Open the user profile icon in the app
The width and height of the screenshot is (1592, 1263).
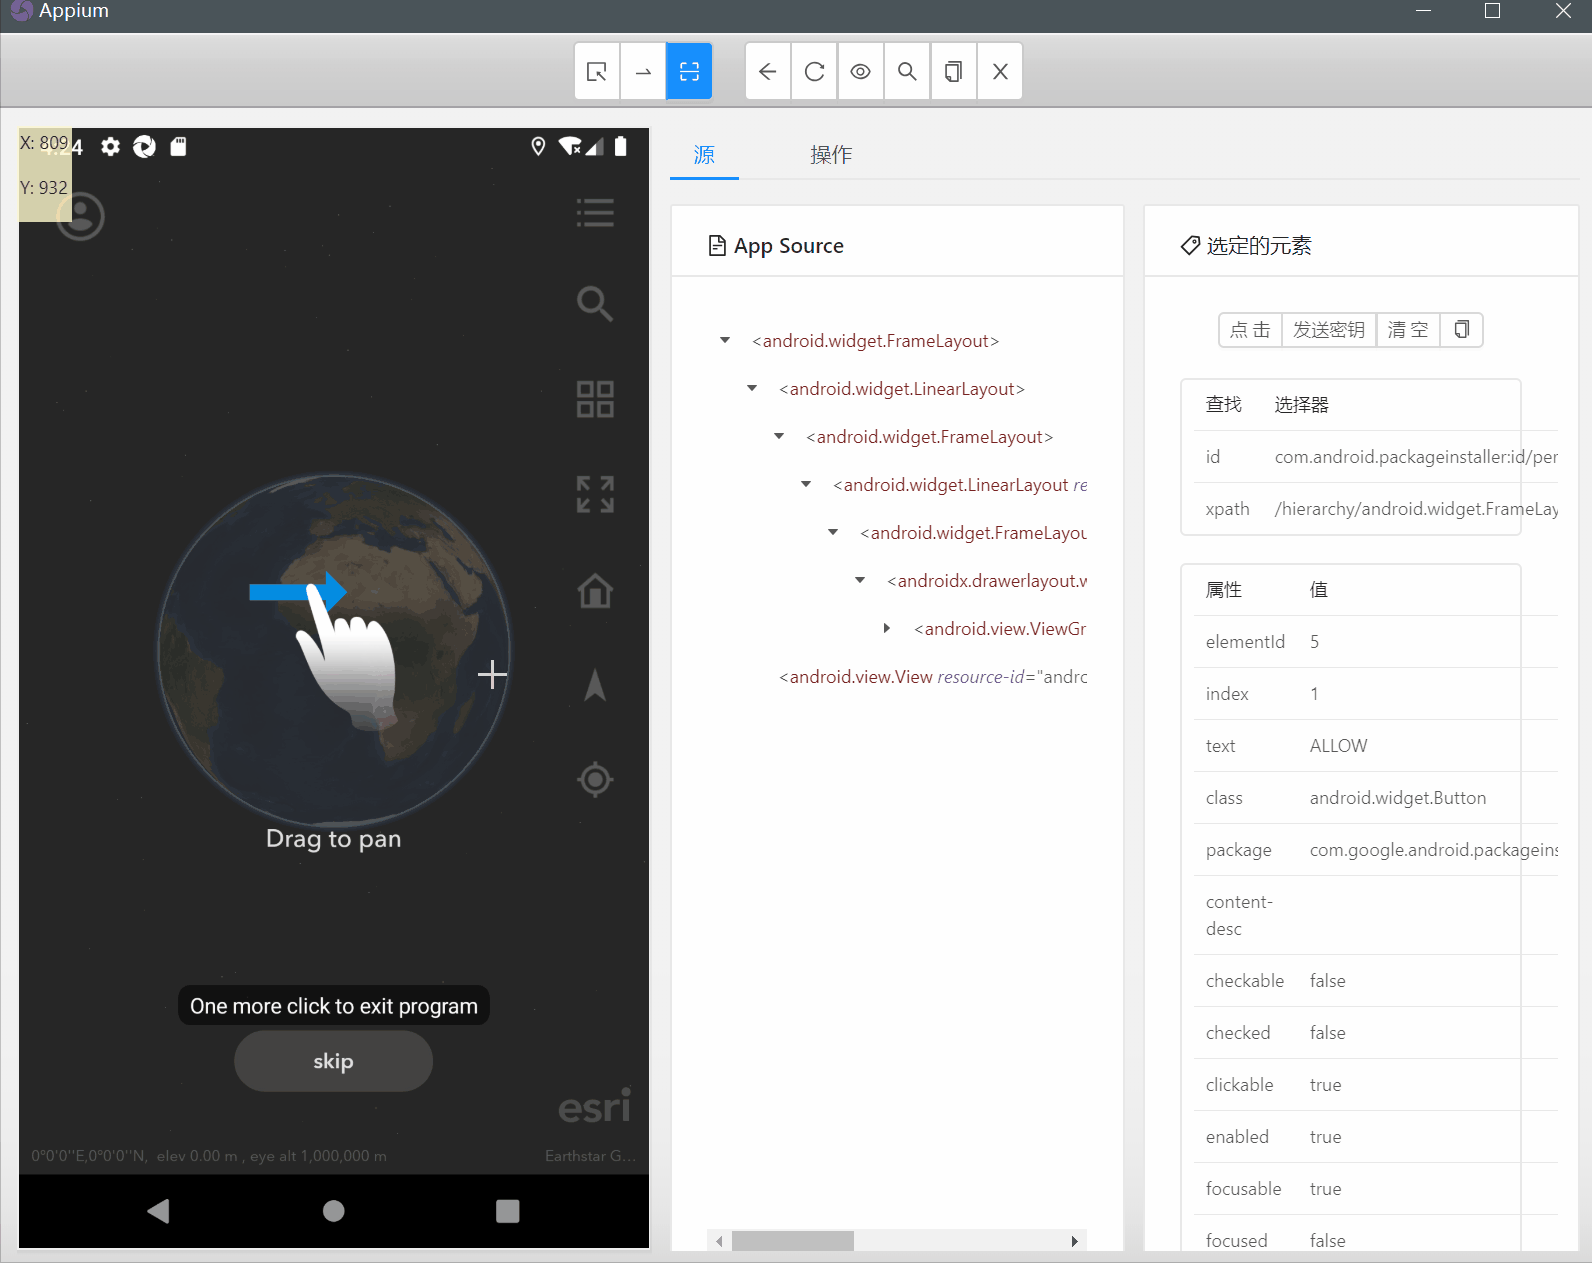[x=81, y=216]
